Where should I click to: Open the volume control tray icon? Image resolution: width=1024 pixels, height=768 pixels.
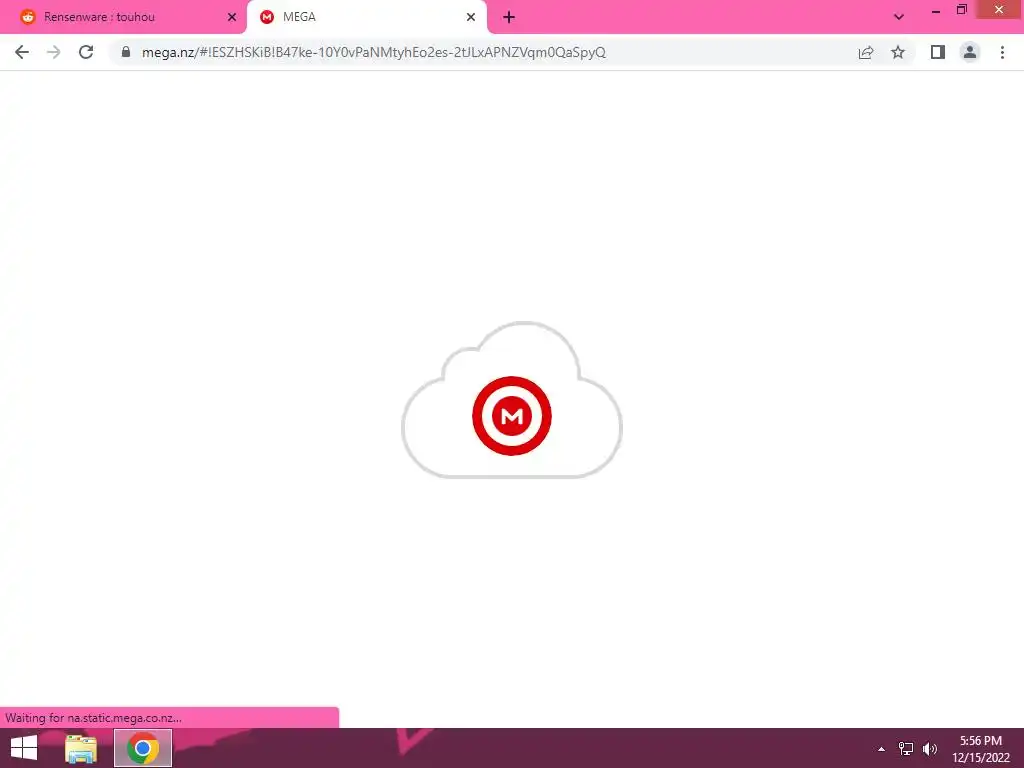pyautogui.click(x=930, y=749)
